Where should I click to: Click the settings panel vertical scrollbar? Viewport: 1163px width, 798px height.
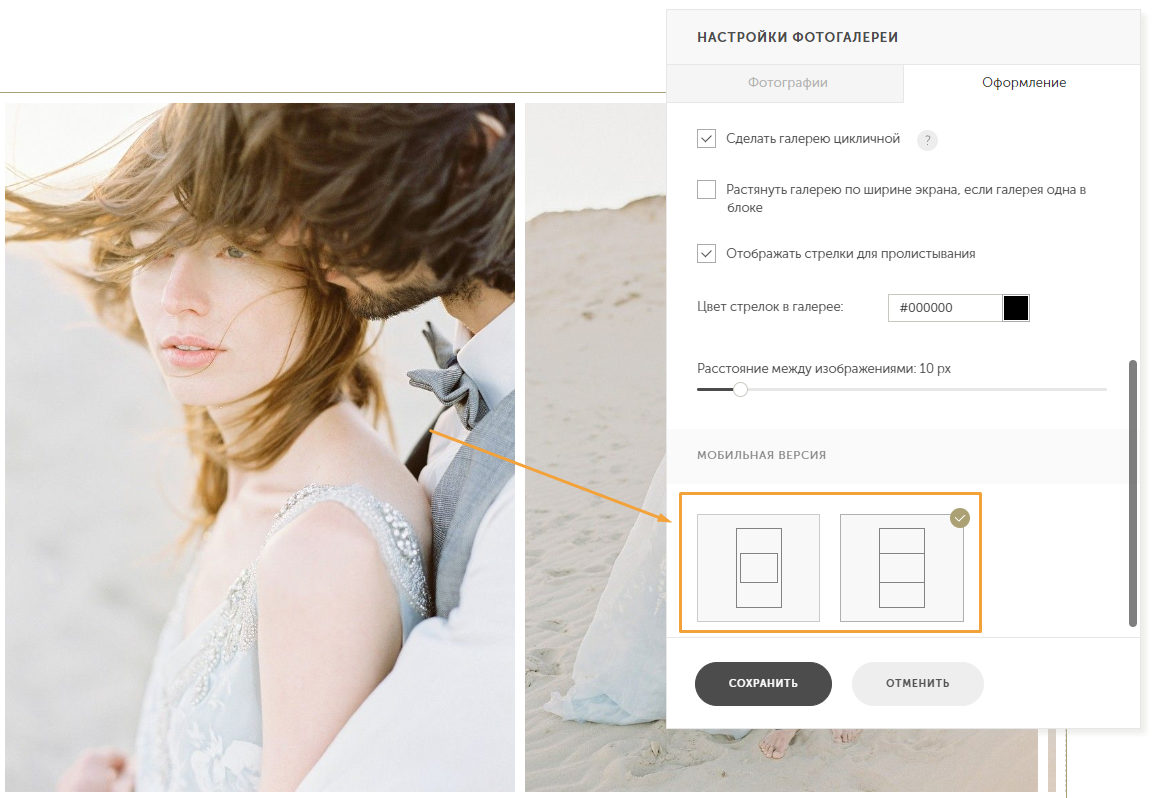pyautogui.click(x=1133, y=493)
